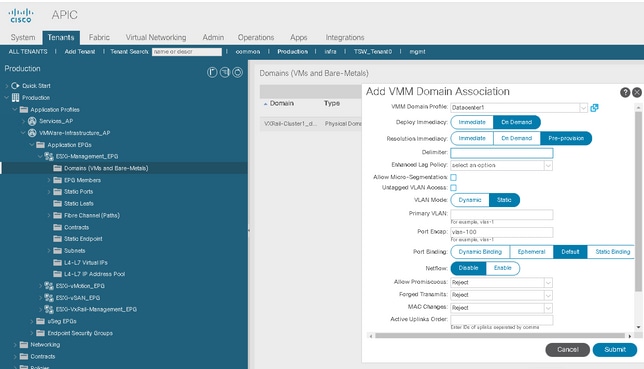Click the Production tenant icon in tree
Screen dimensions: 644x369
[15, 97]
